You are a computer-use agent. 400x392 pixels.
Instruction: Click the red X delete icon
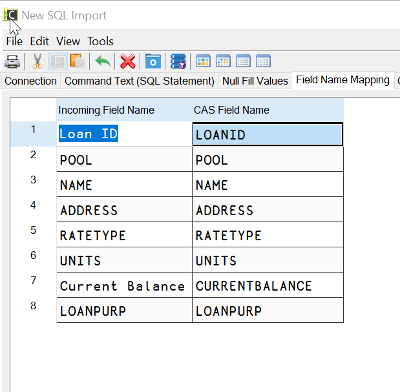click(x=128, y=62)
